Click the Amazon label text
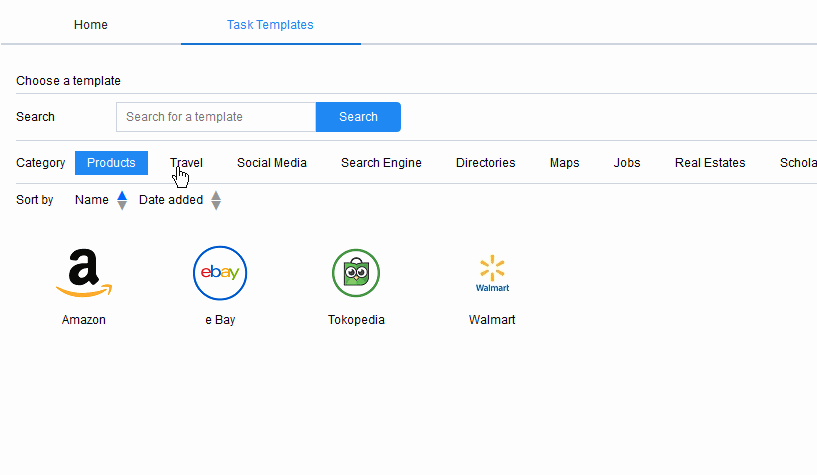This screenshot has height=475, width=817. (x=84, y=320)
